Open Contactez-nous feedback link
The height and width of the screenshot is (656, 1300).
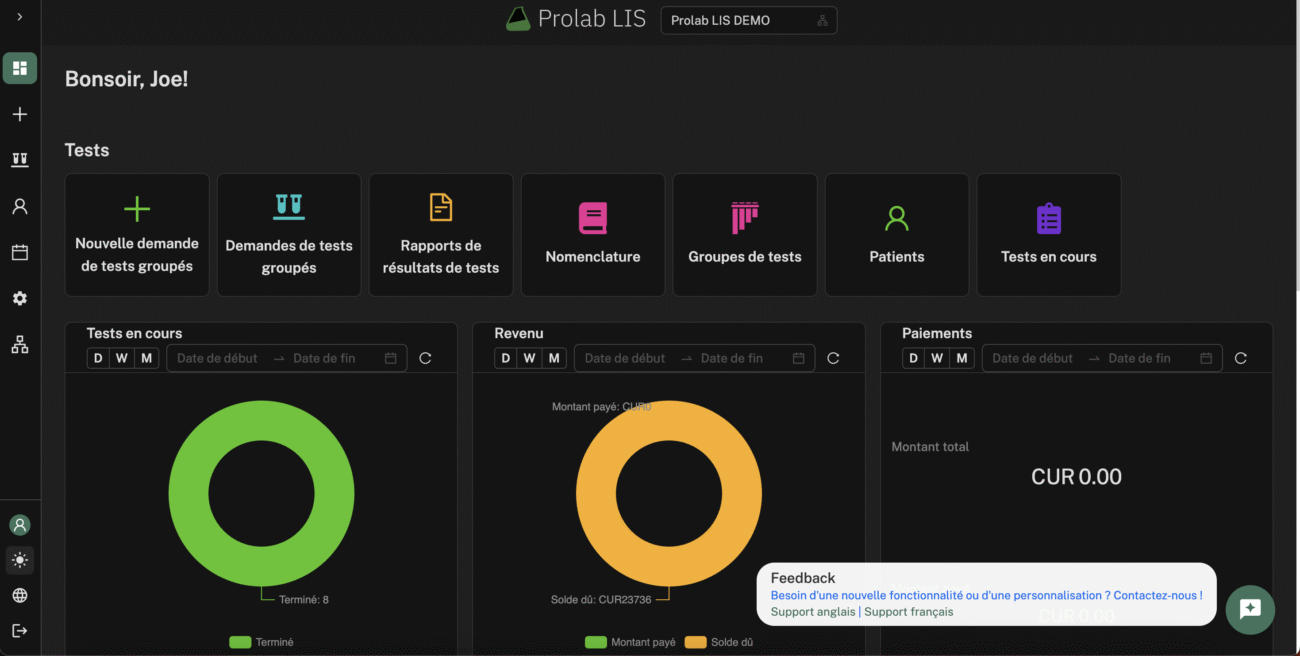[x=1157, y=595]
